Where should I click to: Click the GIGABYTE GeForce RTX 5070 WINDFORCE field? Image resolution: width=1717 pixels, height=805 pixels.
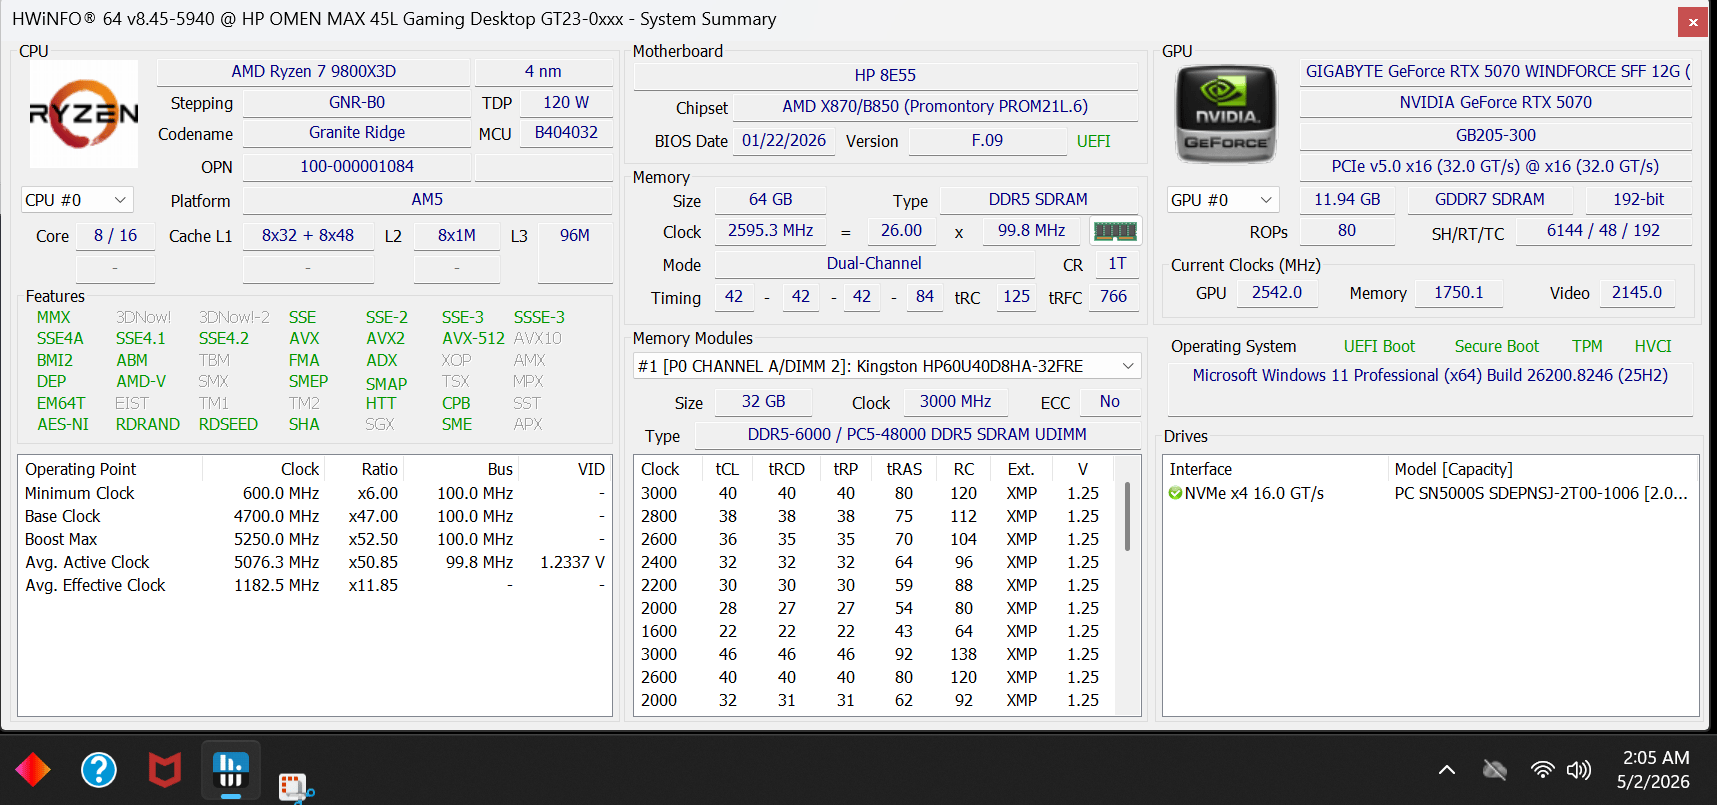pos(1496,72)
